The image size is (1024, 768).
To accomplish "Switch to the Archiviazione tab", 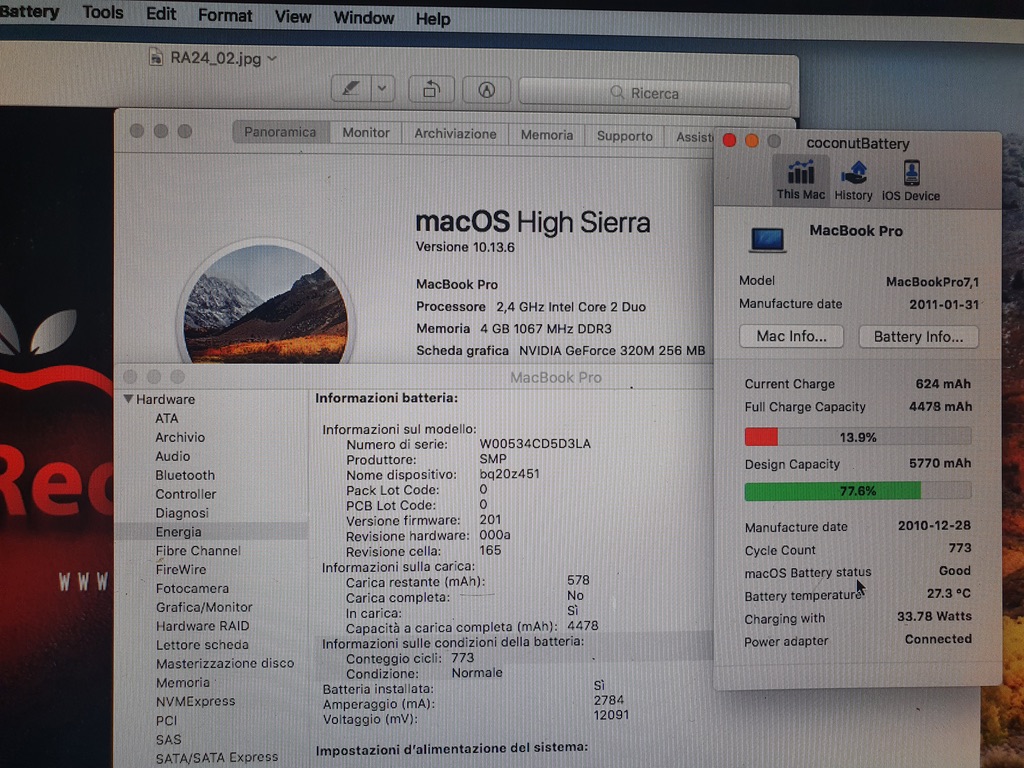I will pyautogui.click(x=455, y=134).
